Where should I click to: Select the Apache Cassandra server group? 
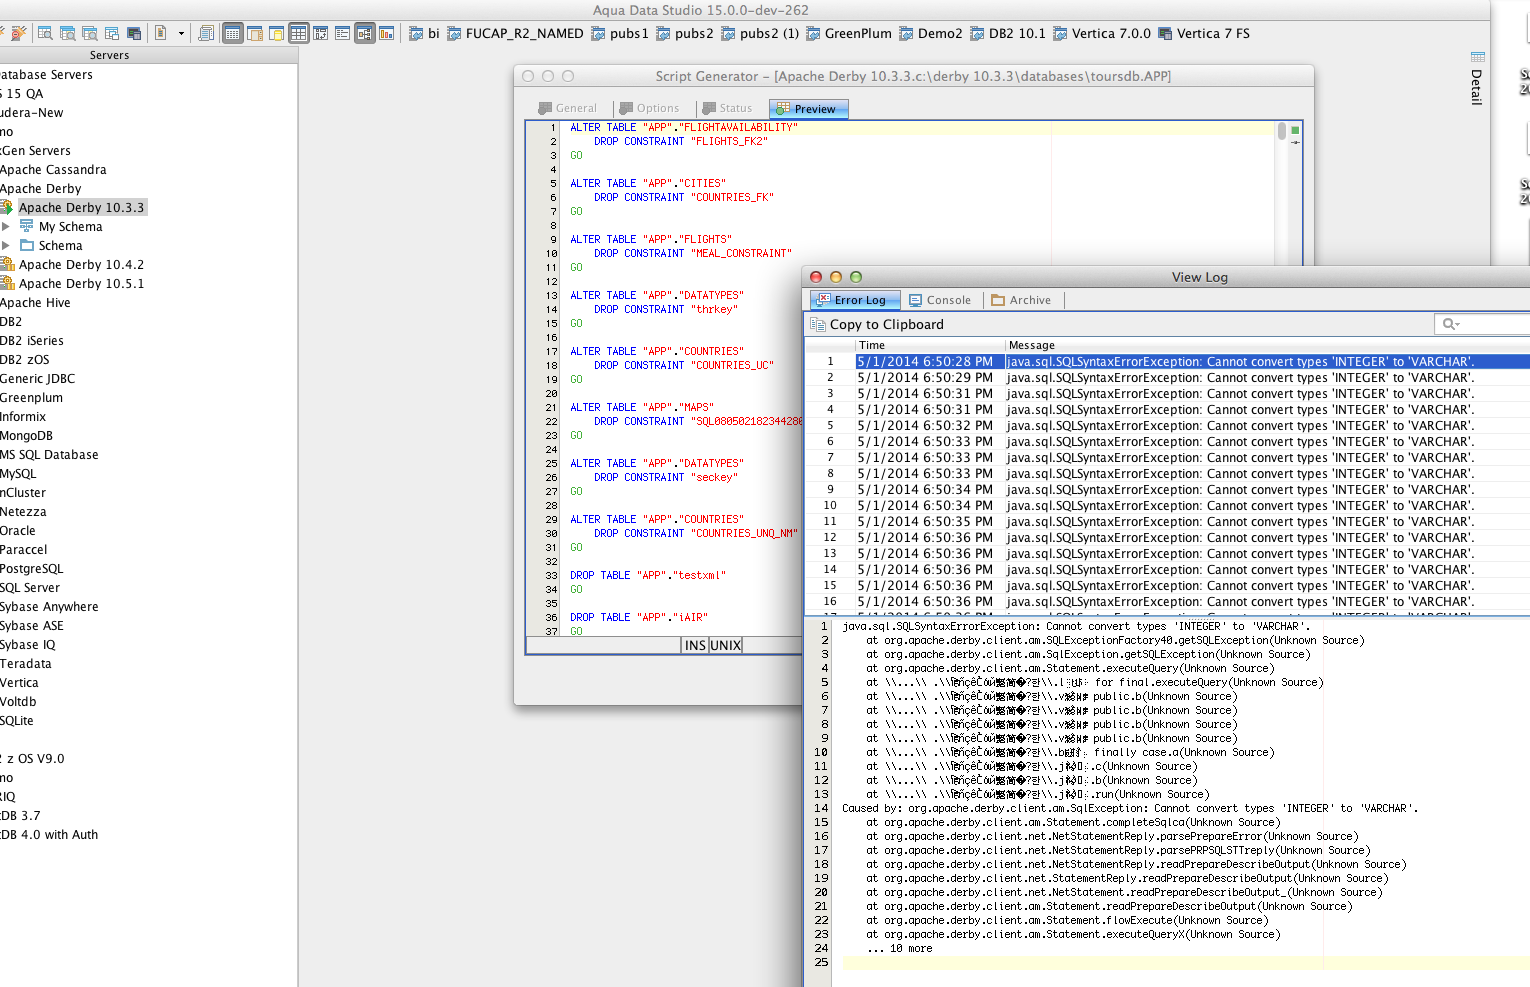pyautogui.click(x=53, y=170)
